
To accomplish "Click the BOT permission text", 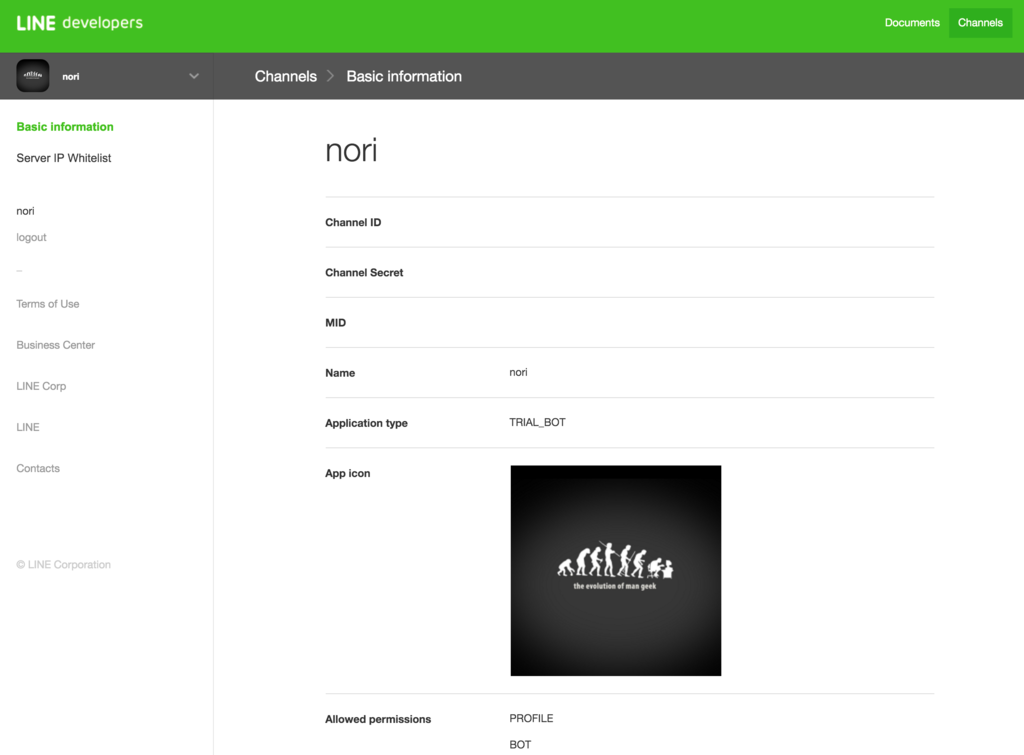I will (520, 745).
